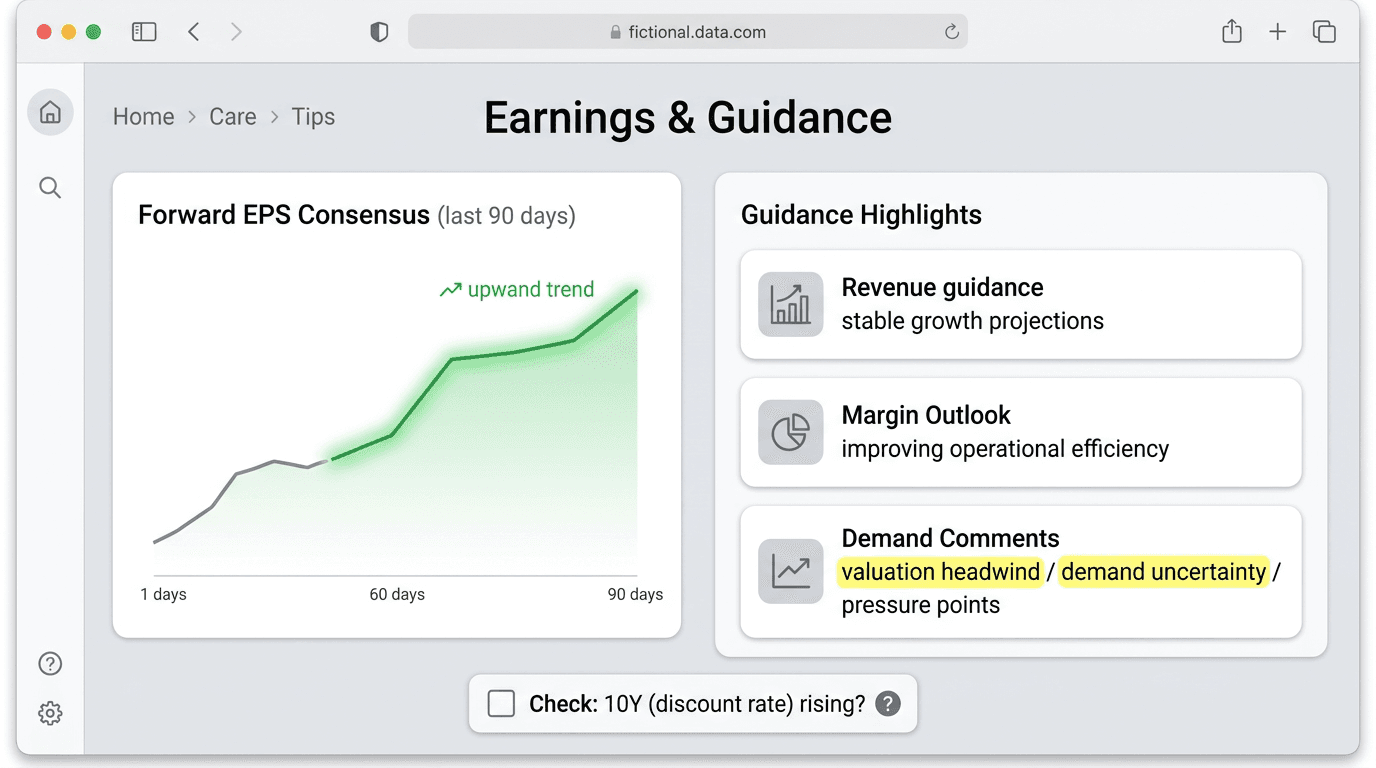Screen dimensions: 1376x768
Task: Click the privacy shield icon
Action: [x=379, y=32]
